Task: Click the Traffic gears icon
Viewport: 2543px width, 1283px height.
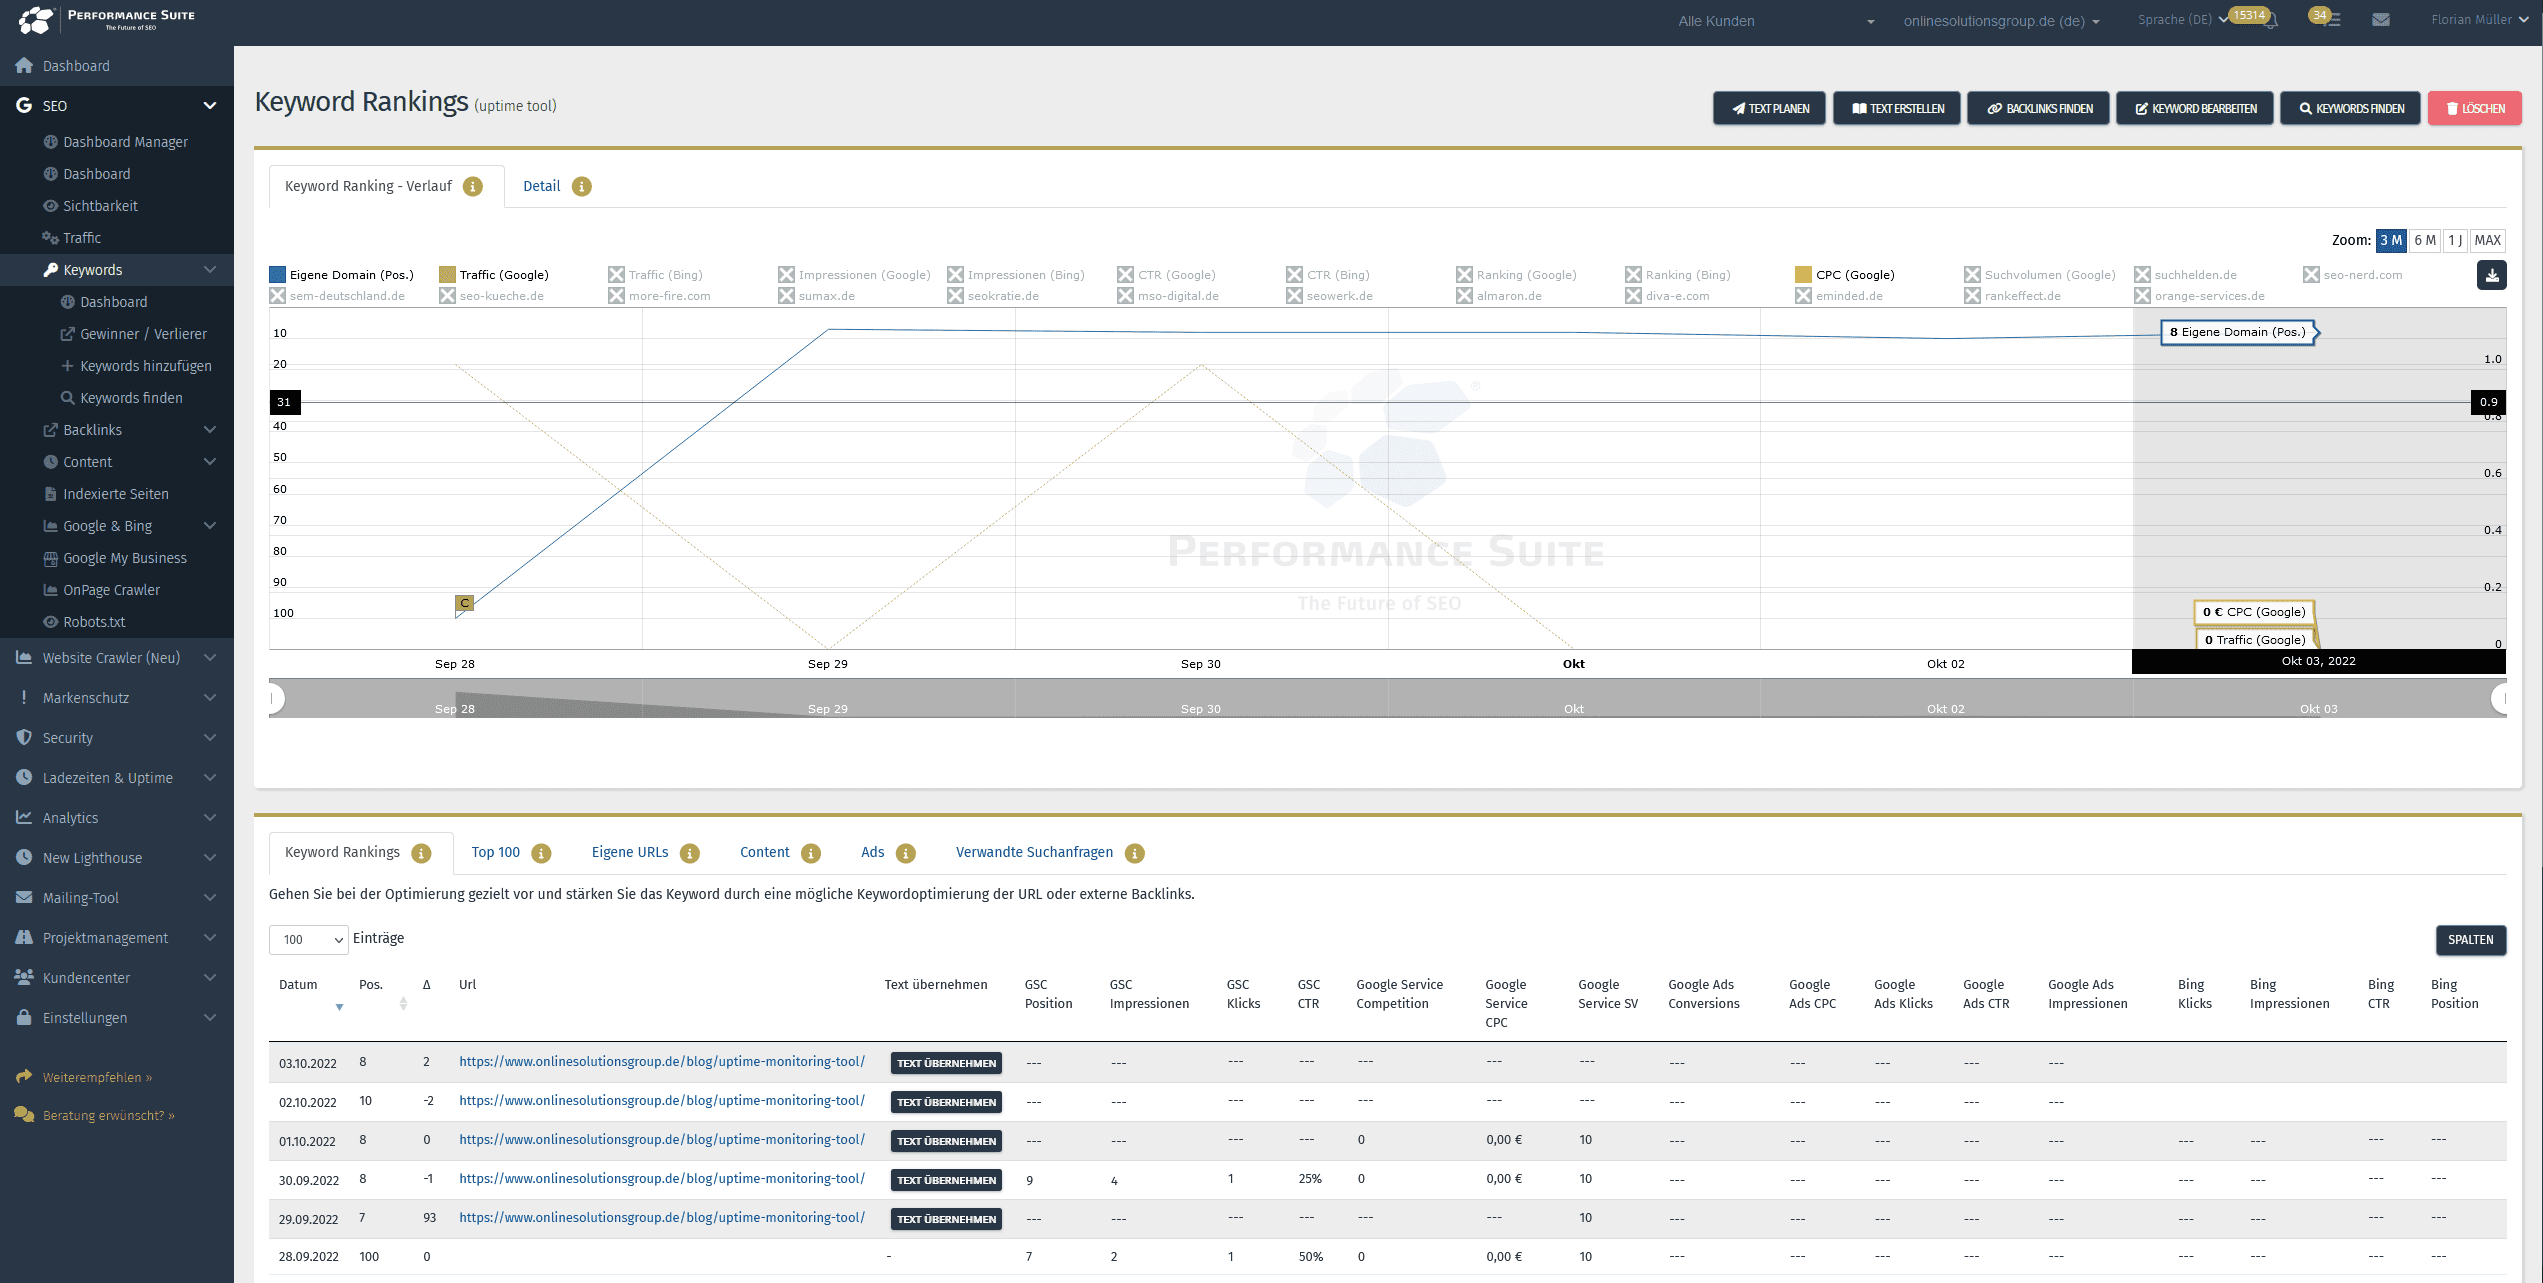Action: click(x=50, y=238)
